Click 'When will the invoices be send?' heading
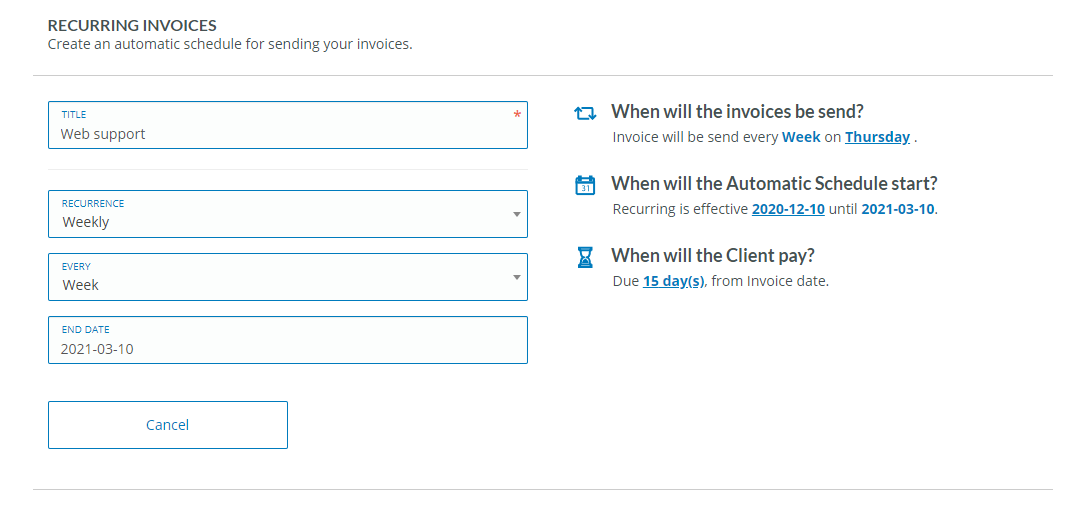Image resolution: width=1080 pixels, height=516 pixels. pos(737,112)
